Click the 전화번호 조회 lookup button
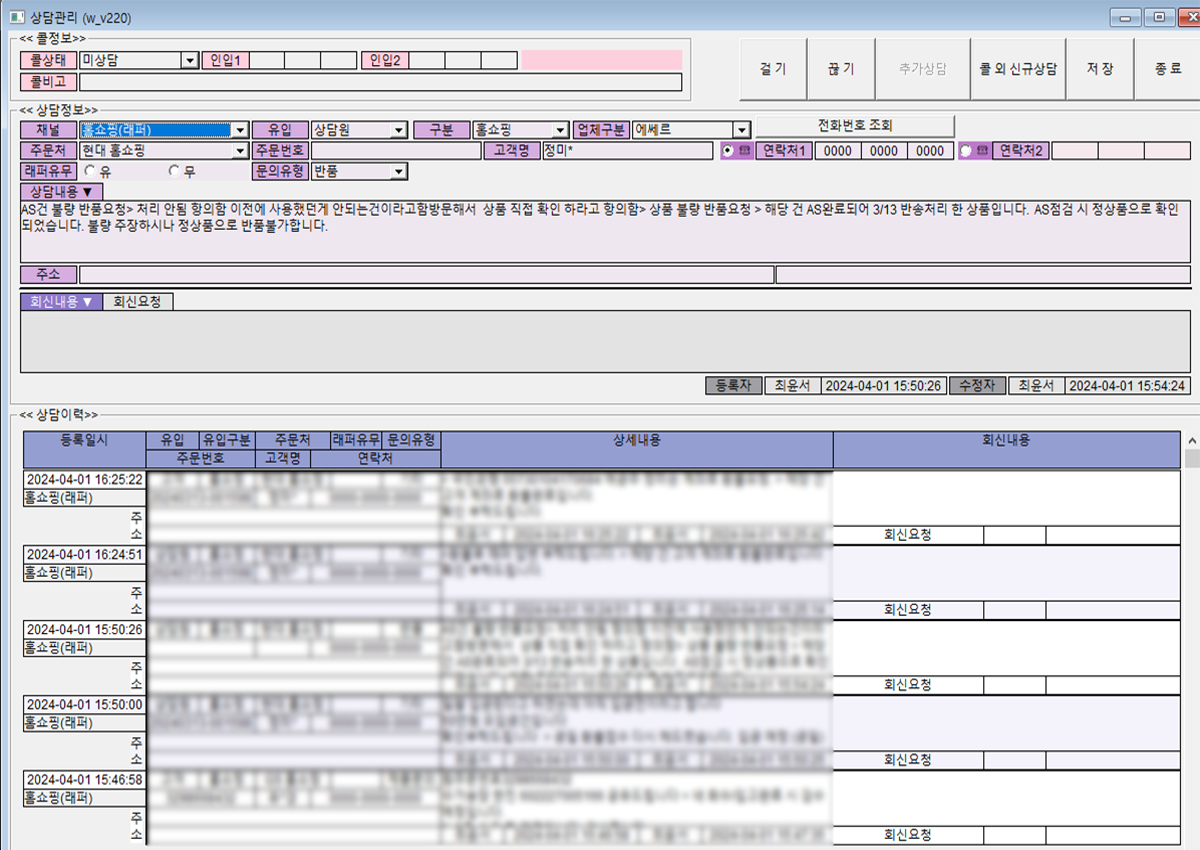 [854, 126]
